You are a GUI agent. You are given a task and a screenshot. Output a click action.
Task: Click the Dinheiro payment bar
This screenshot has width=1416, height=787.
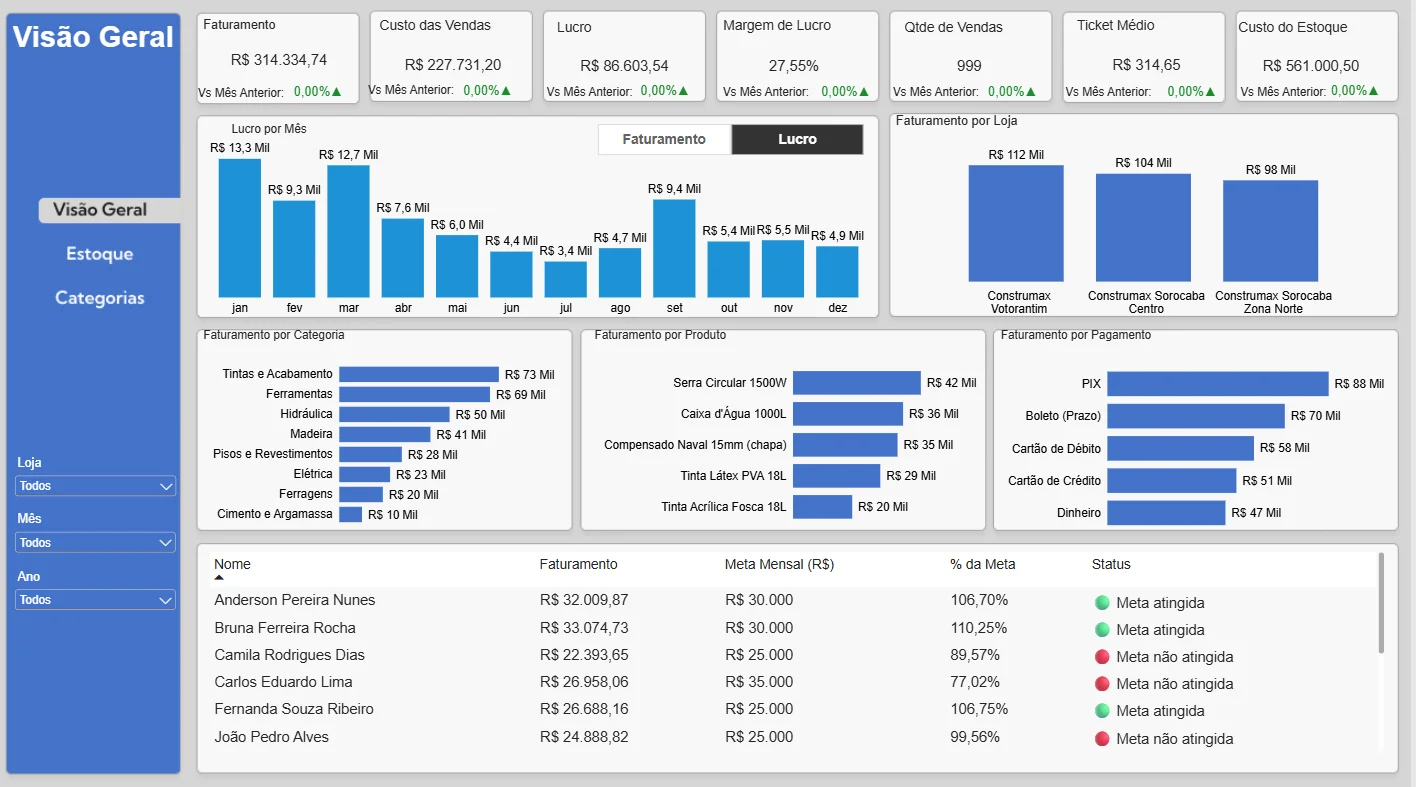[1166, 513]
